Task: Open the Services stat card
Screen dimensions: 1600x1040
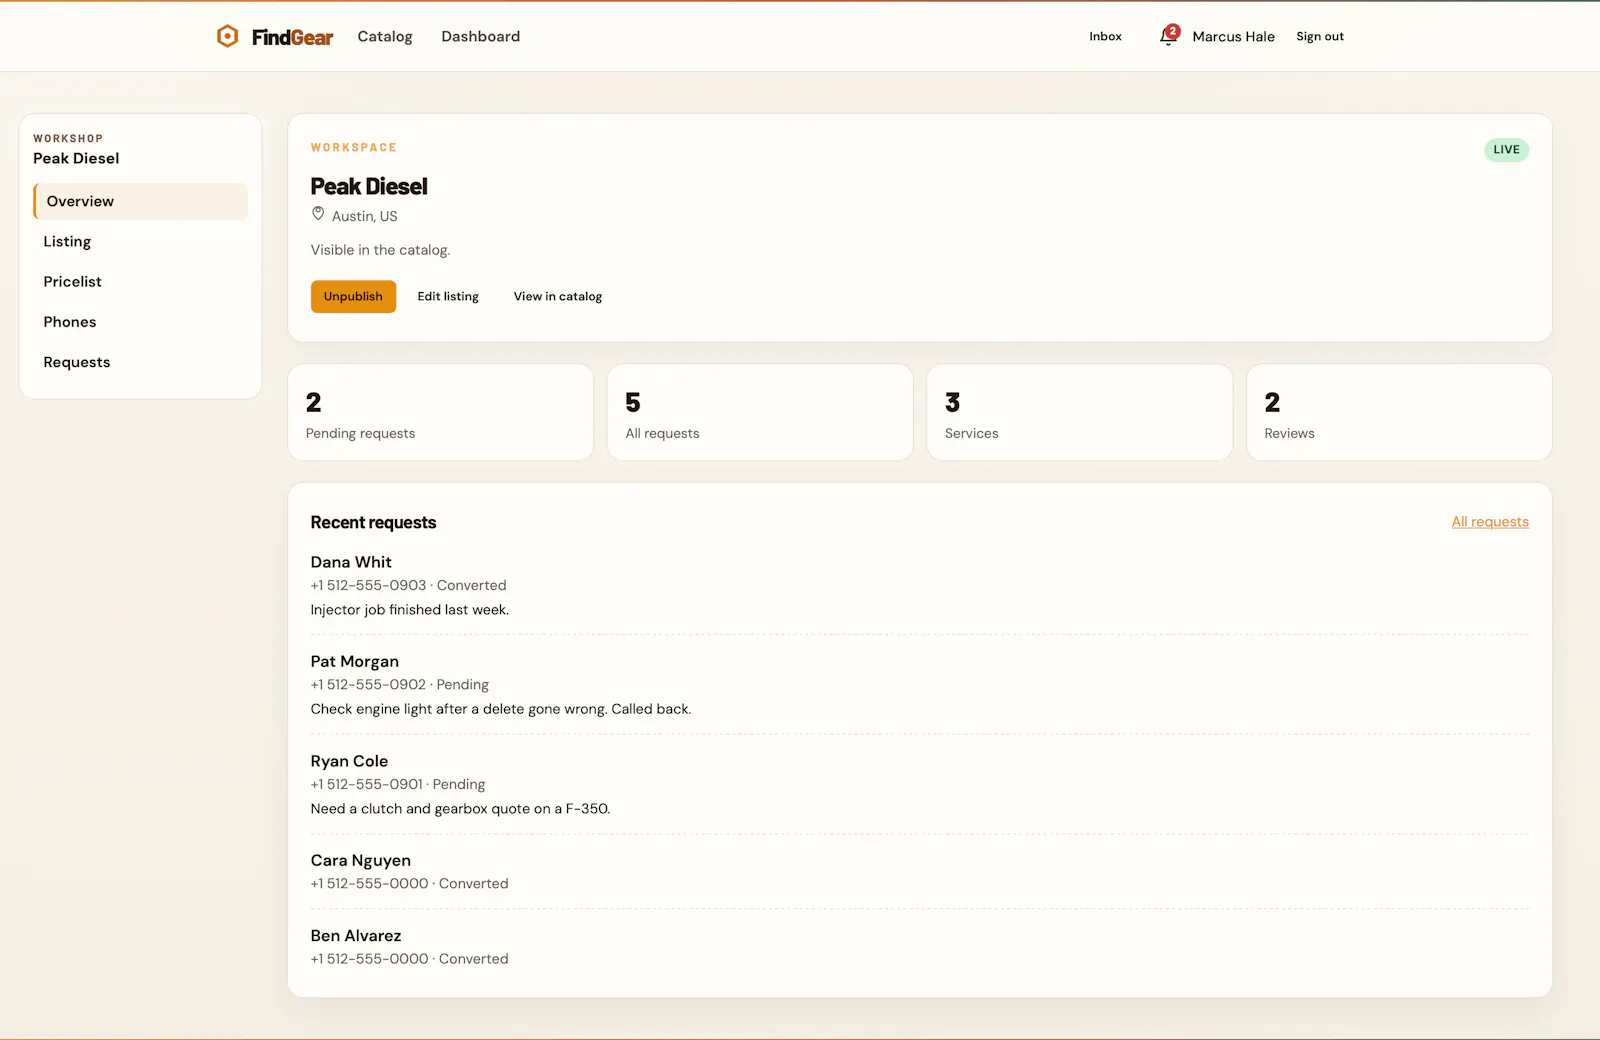Action: point(1080,412)
